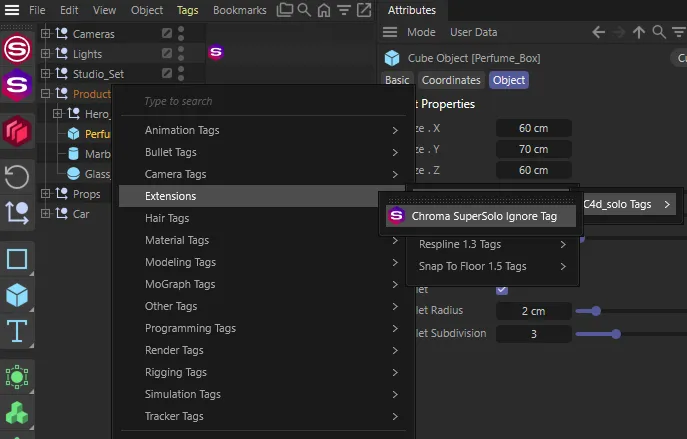Open the Snap To Floor 1.5 Tags submenu
The height and width of the screenshot is (439, 687).
492,266
